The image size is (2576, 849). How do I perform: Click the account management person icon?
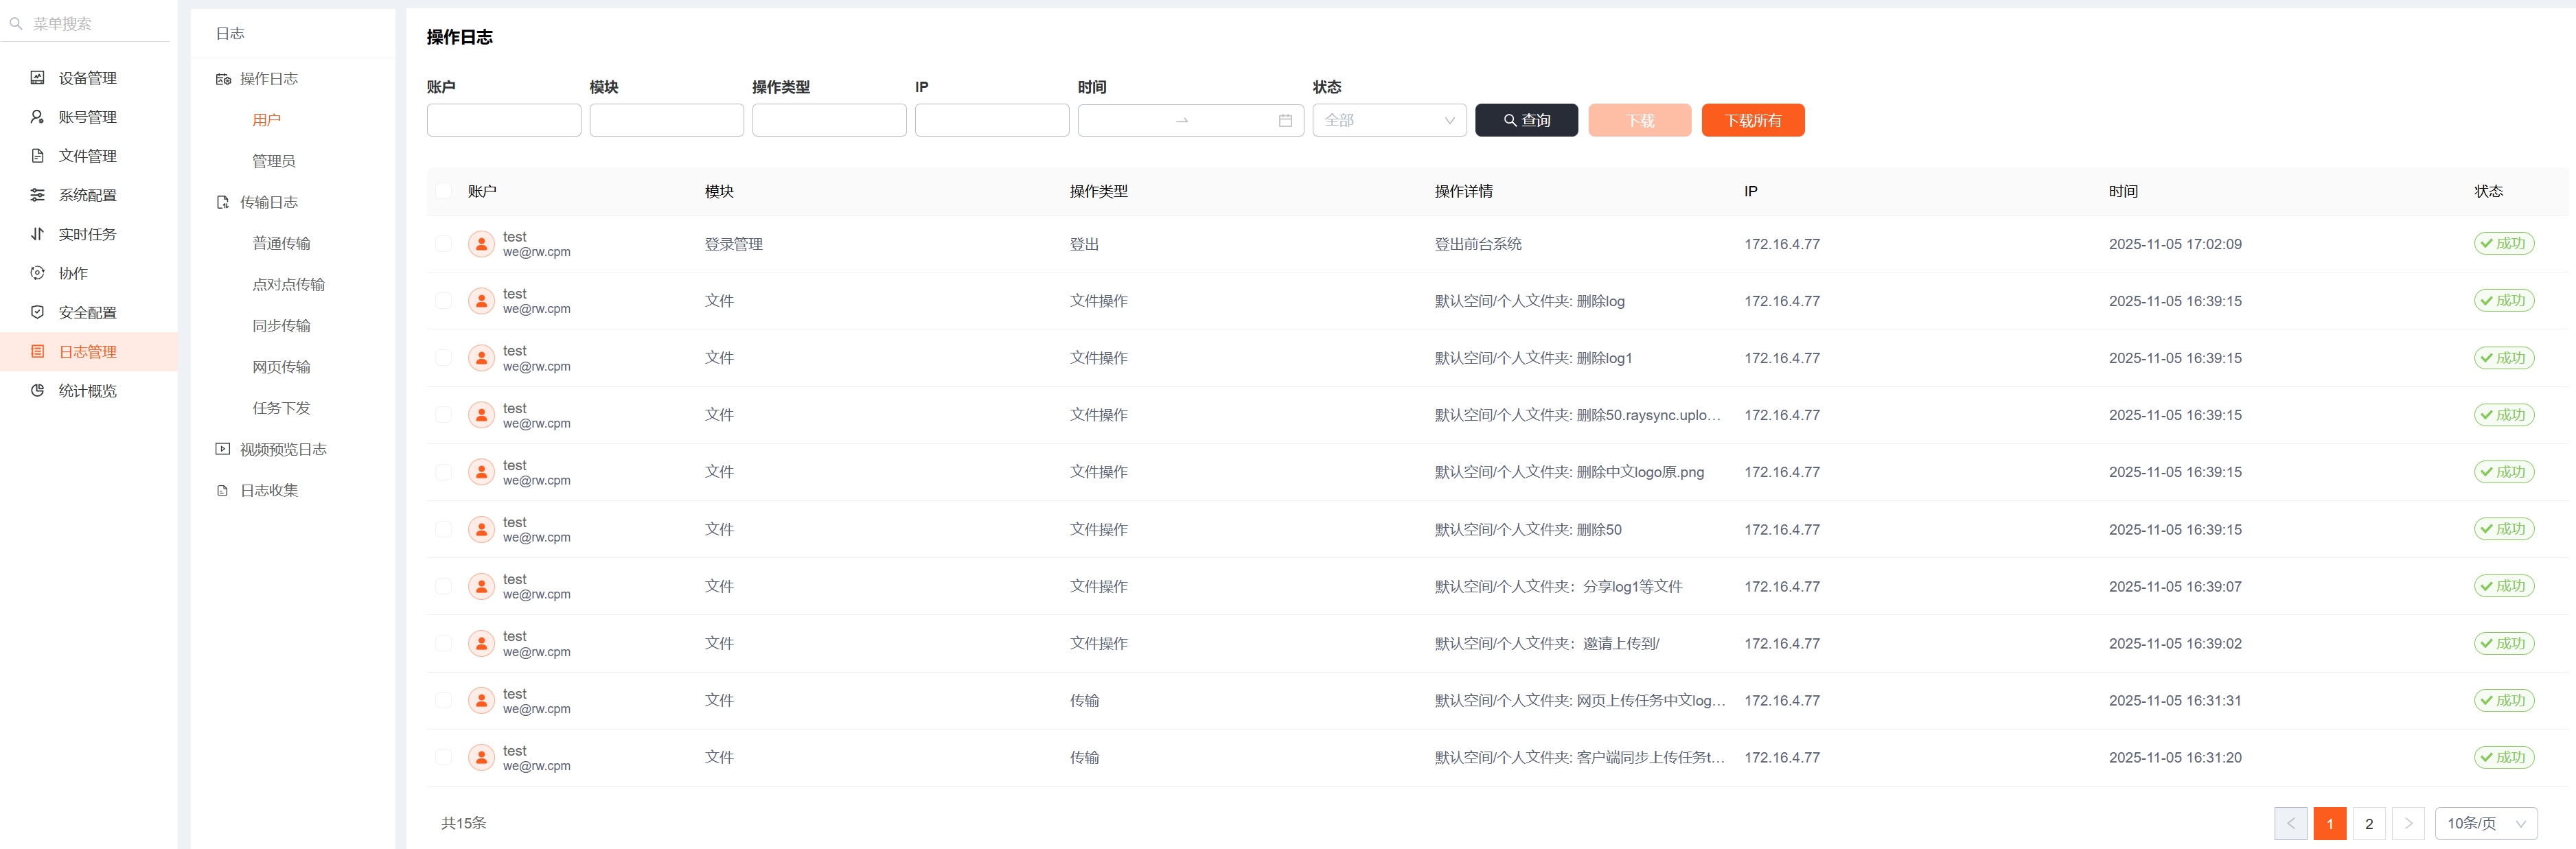37,117
